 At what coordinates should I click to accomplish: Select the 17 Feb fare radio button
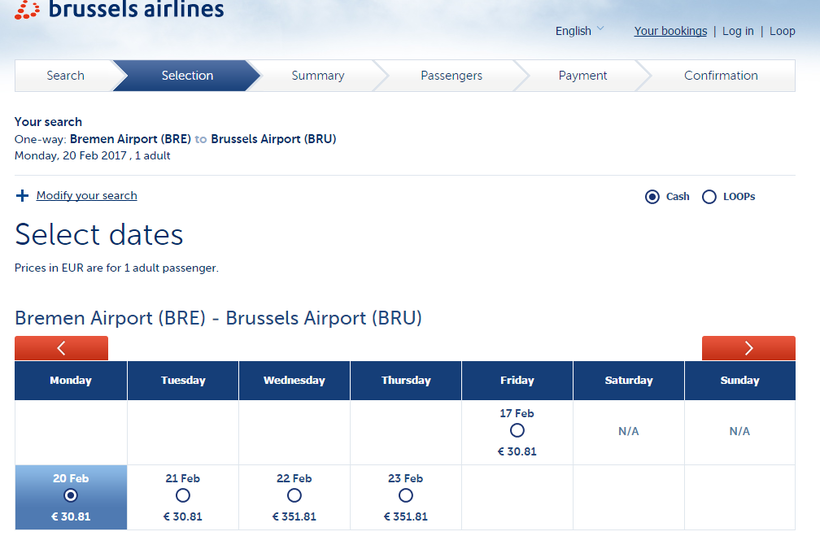tap(517, 430)
